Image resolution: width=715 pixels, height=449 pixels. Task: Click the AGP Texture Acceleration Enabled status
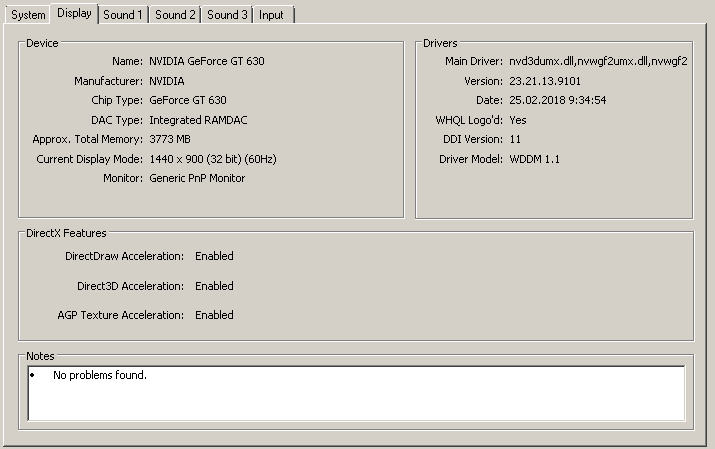[214, 315]
